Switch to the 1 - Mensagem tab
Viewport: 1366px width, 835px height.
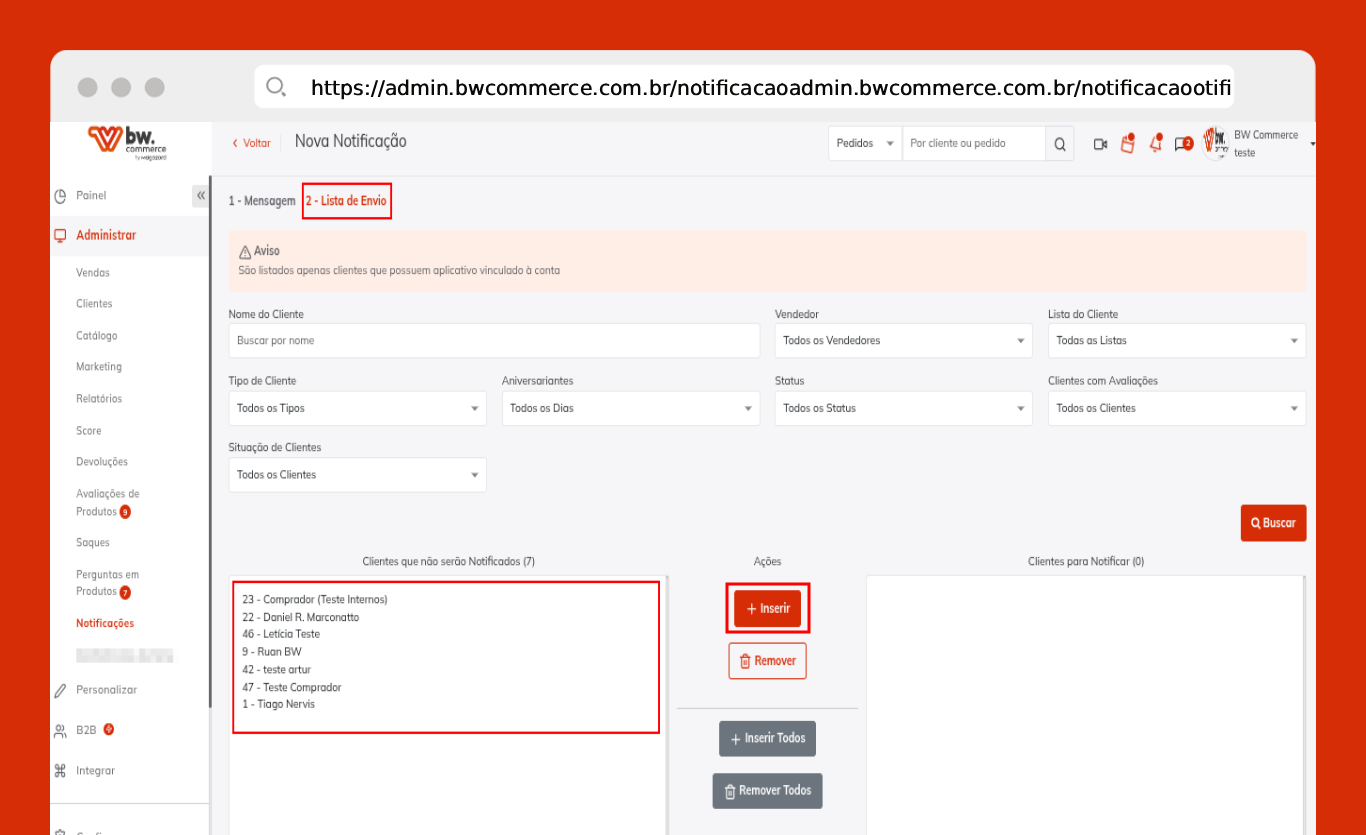coord(262,201)
